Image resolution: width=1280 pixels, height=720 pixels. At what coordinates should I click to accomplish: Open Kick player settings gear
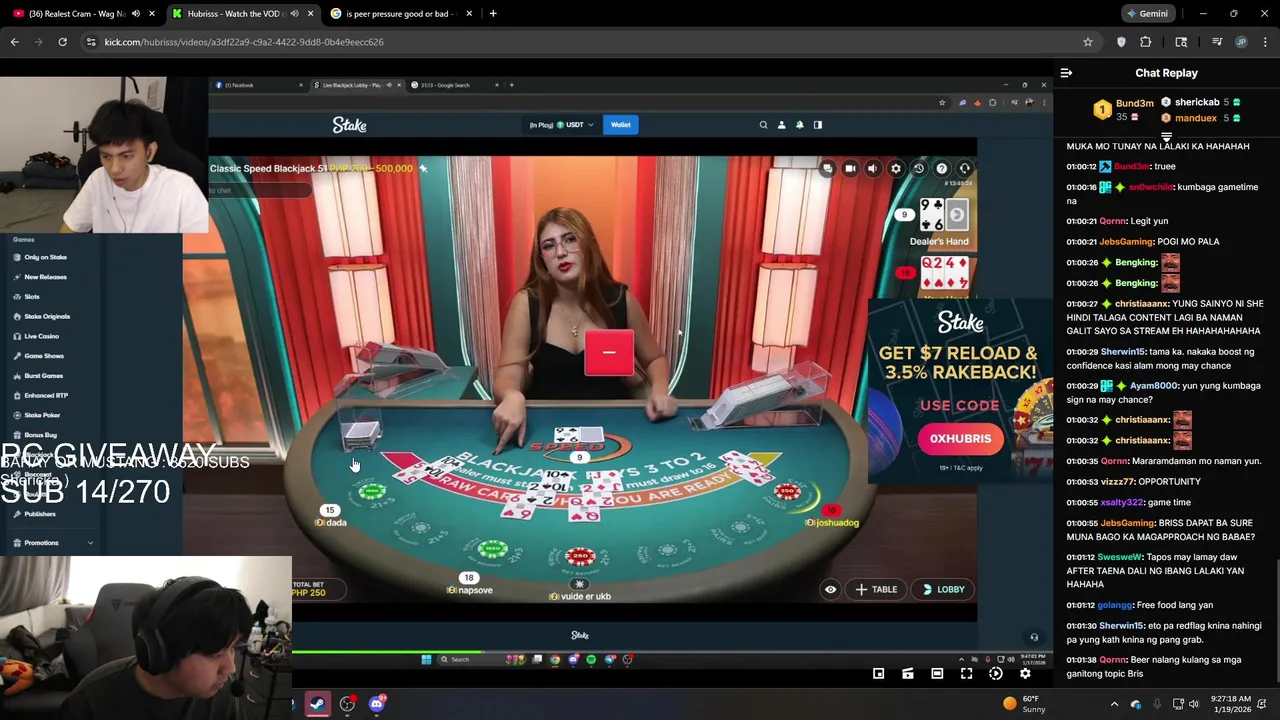(x=1025, y=674)
